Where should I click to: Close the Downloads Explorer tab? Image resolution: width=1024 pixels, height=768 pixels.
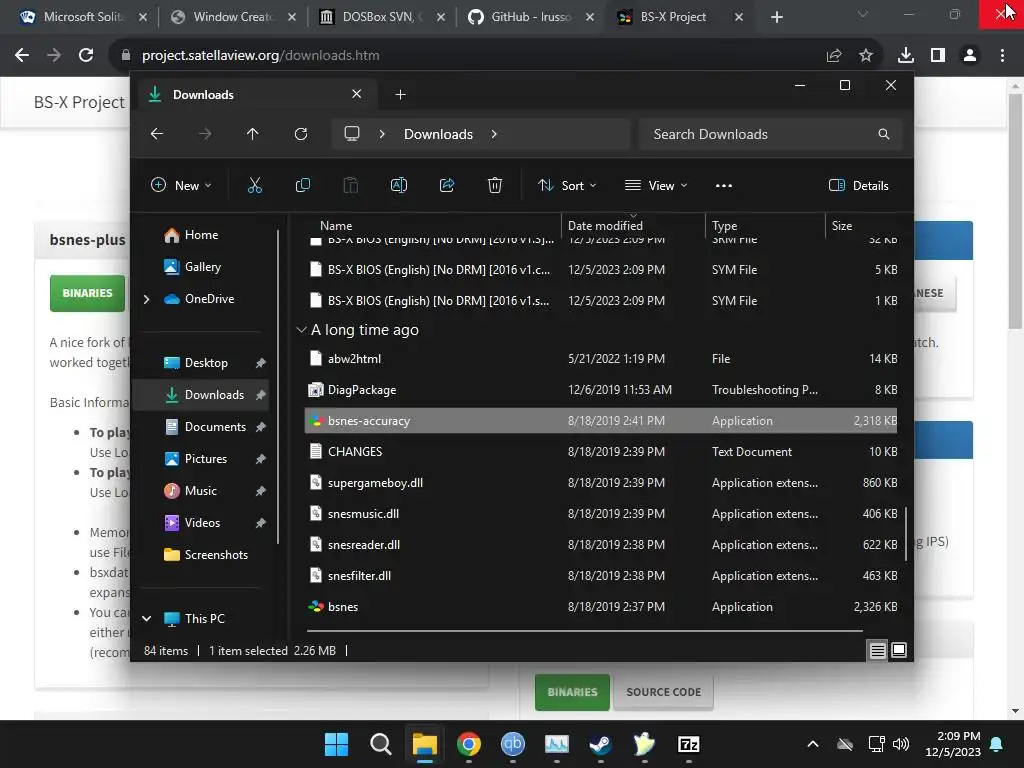coord(357,94)
